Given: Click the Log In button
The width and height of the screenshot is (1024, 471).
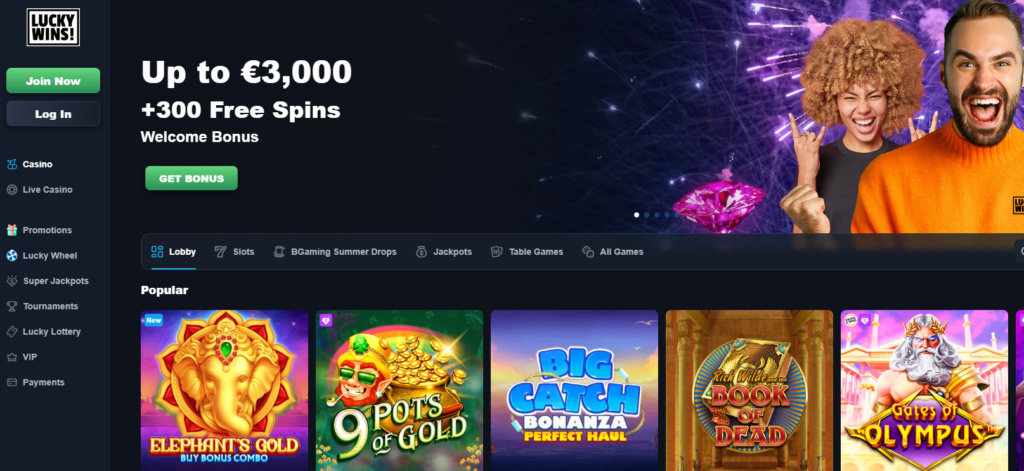Looking at the screenshot, I should pos(53,114).
